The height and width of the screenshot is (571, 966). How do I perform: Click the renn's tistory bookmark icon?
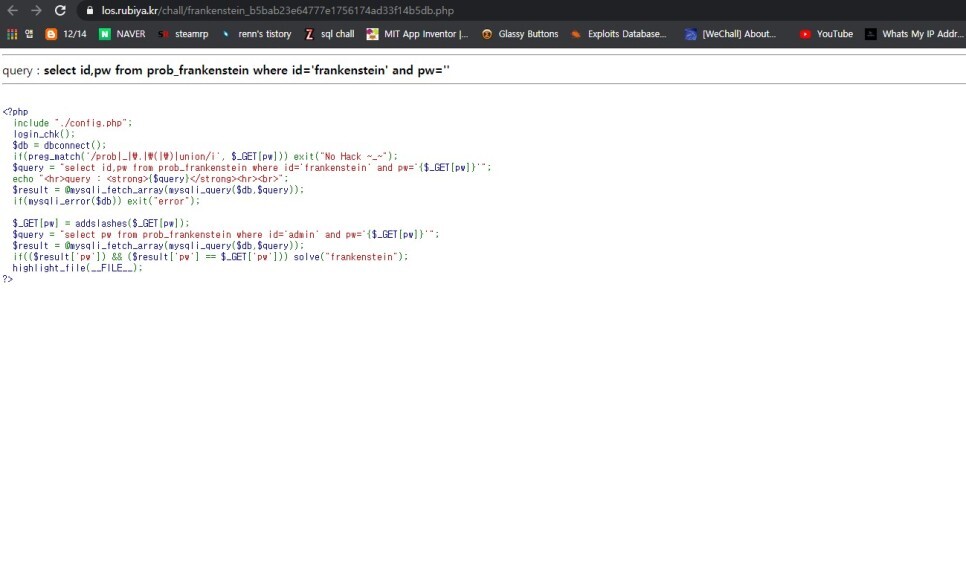[226, 34]
